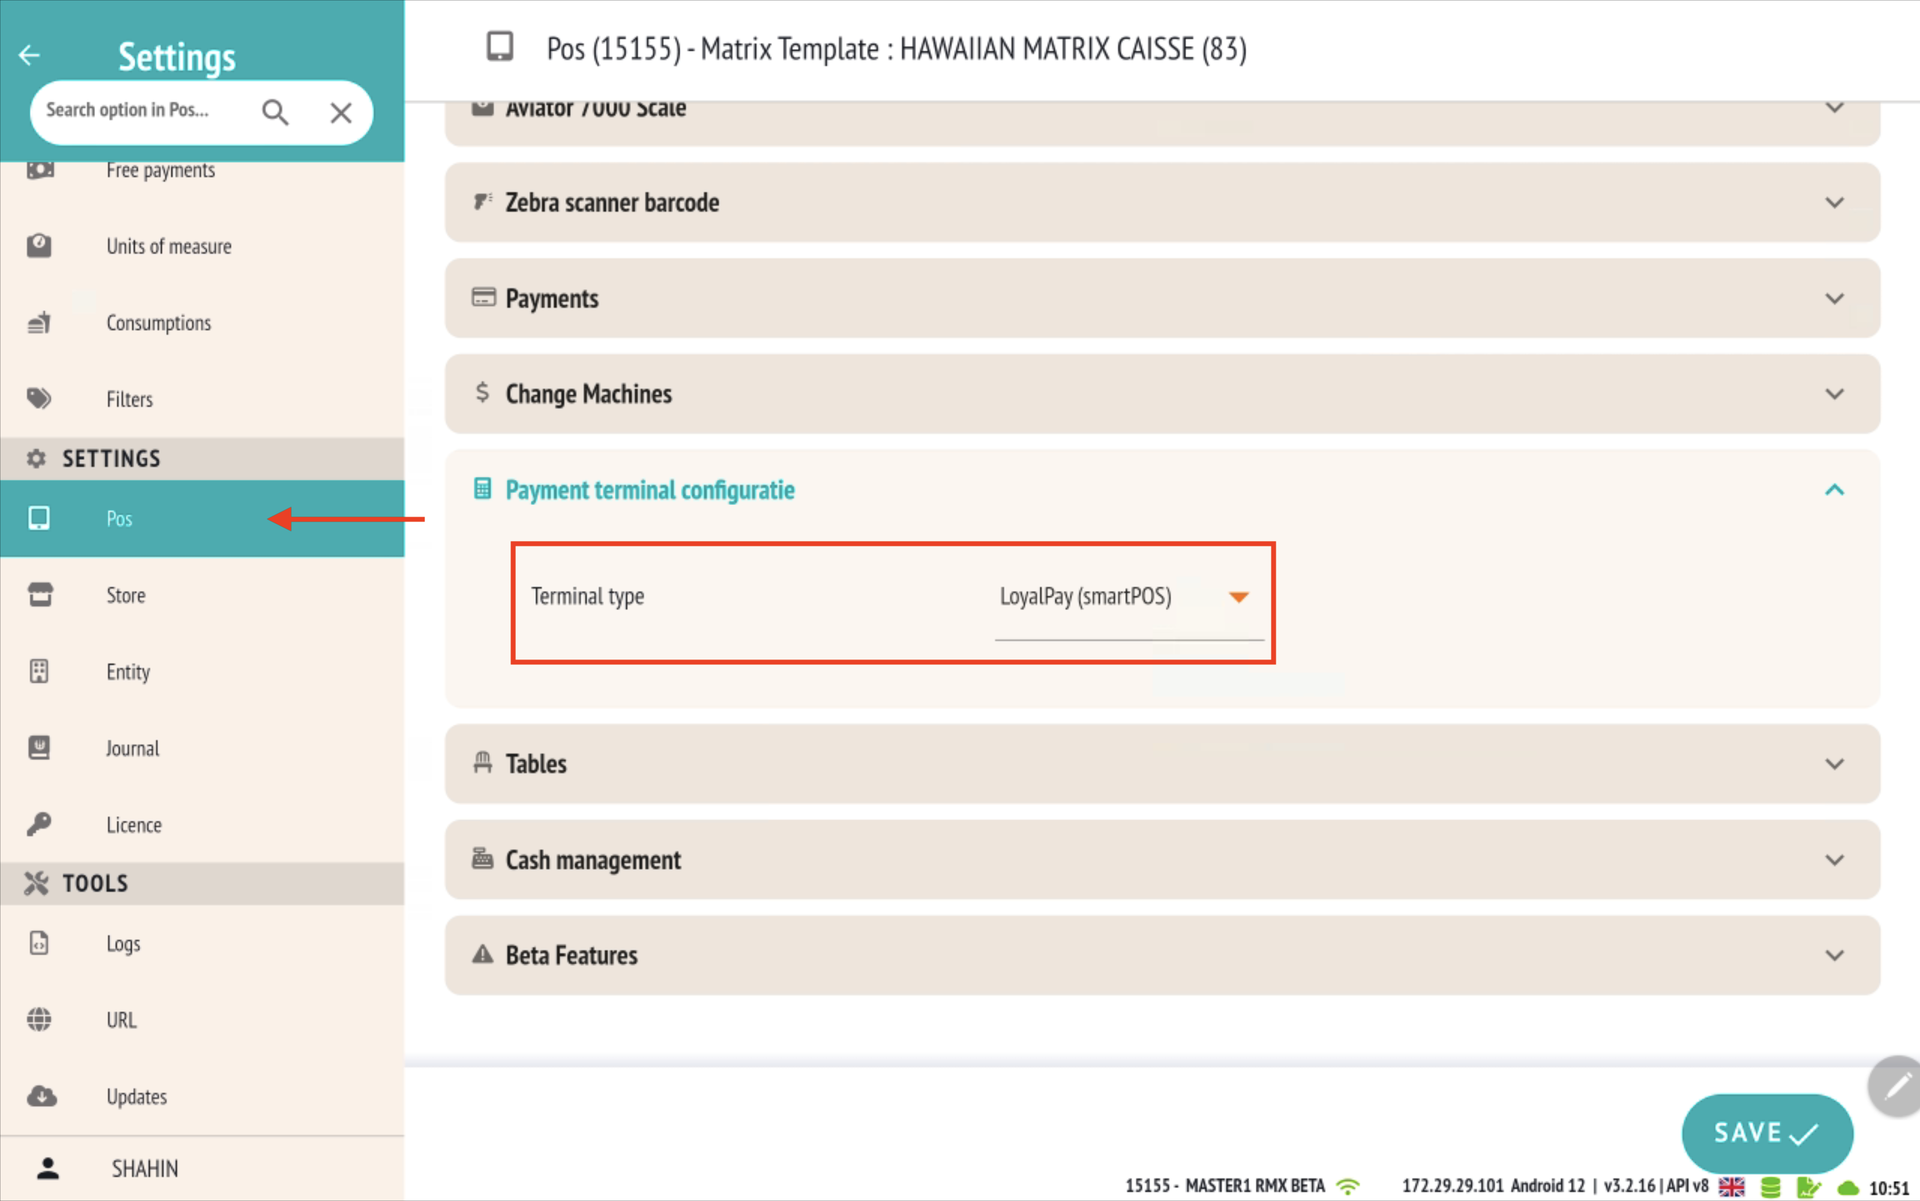
Task: Open the Store settings menu item
Action: (x=126, y=595)
